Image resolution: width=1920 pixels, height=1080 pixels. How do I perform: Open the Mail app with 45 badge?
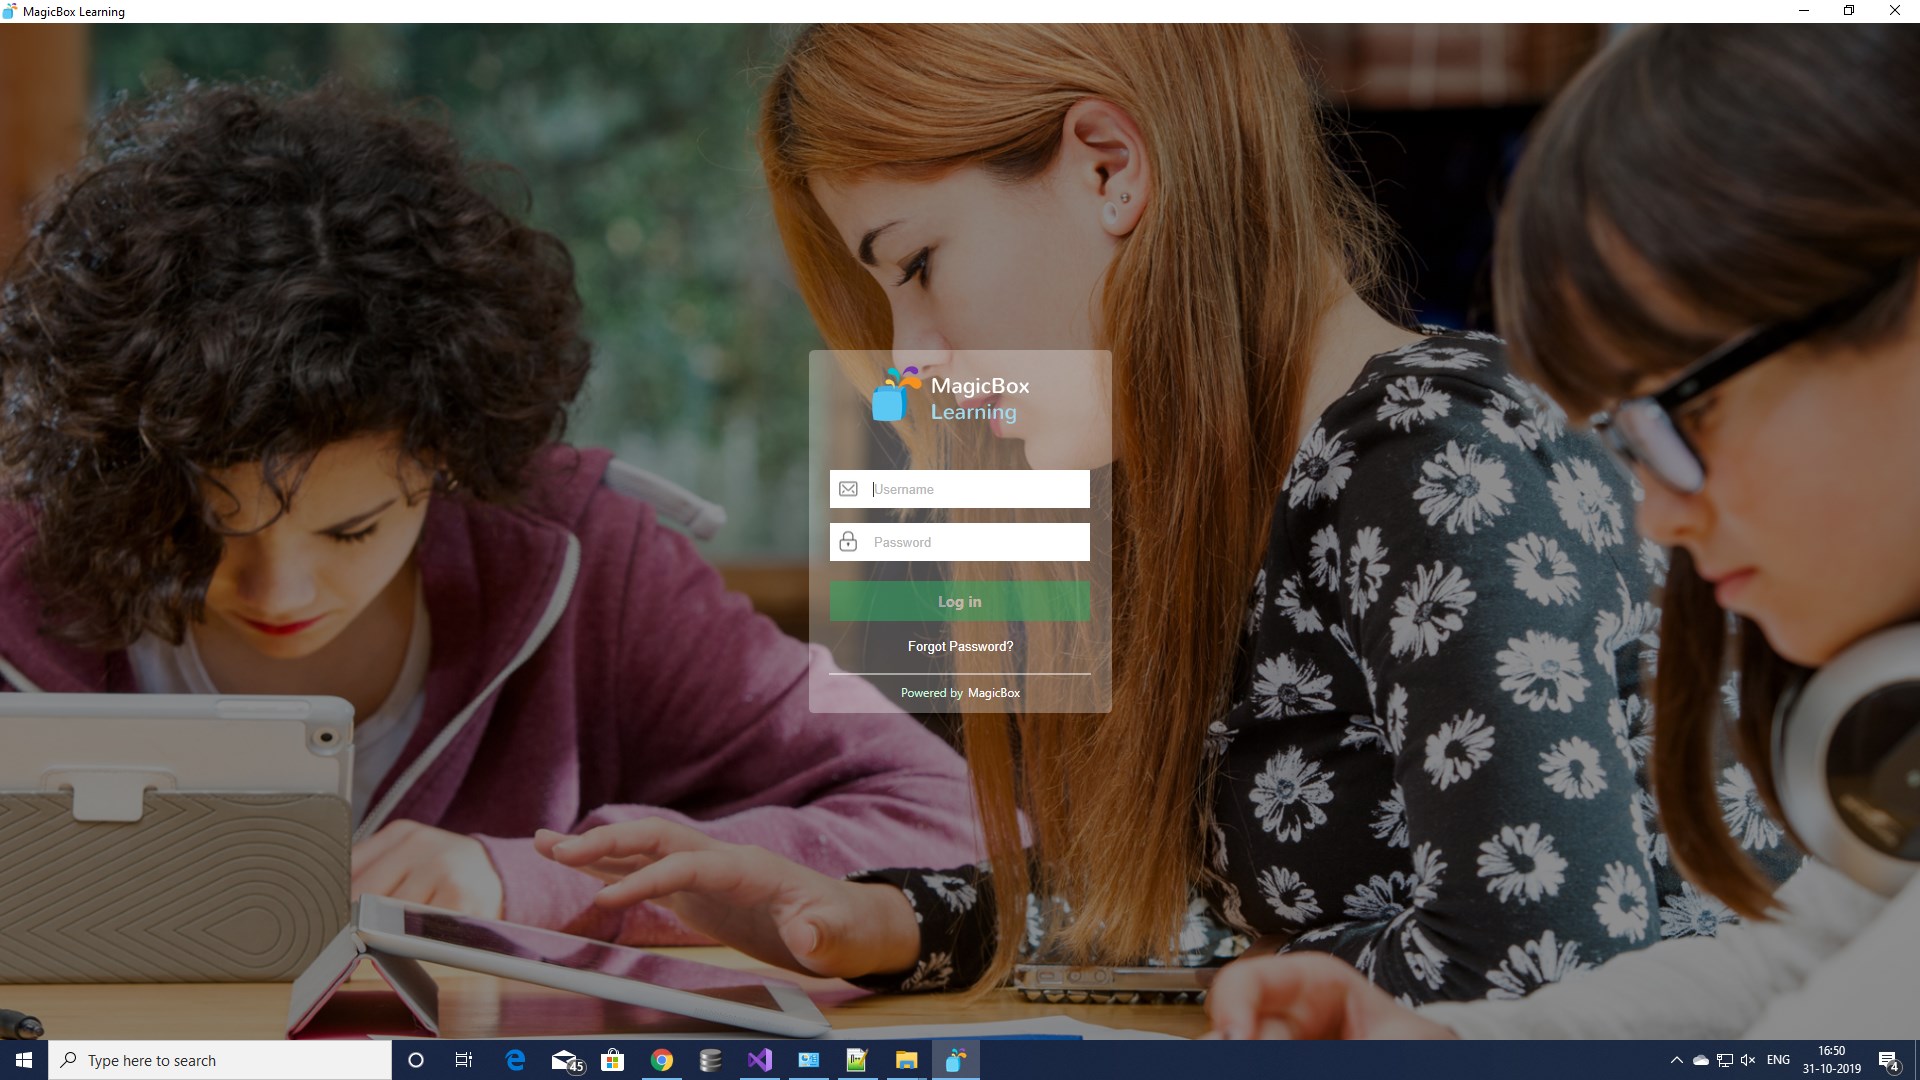[x=565, y=1060]
